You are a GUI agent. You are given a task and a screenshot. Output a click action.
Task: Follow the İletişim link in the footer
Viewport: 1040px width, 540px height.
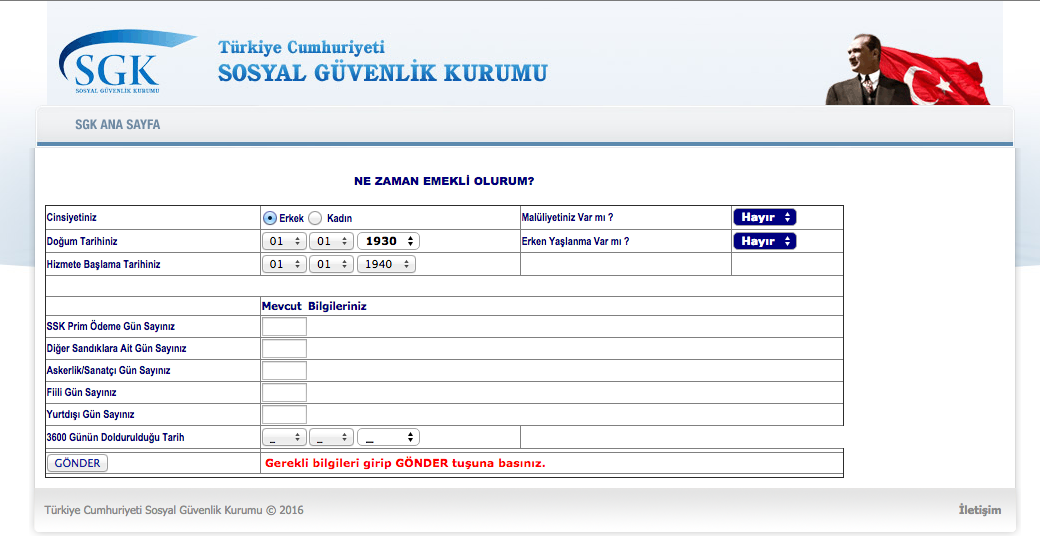coord(979,510)
